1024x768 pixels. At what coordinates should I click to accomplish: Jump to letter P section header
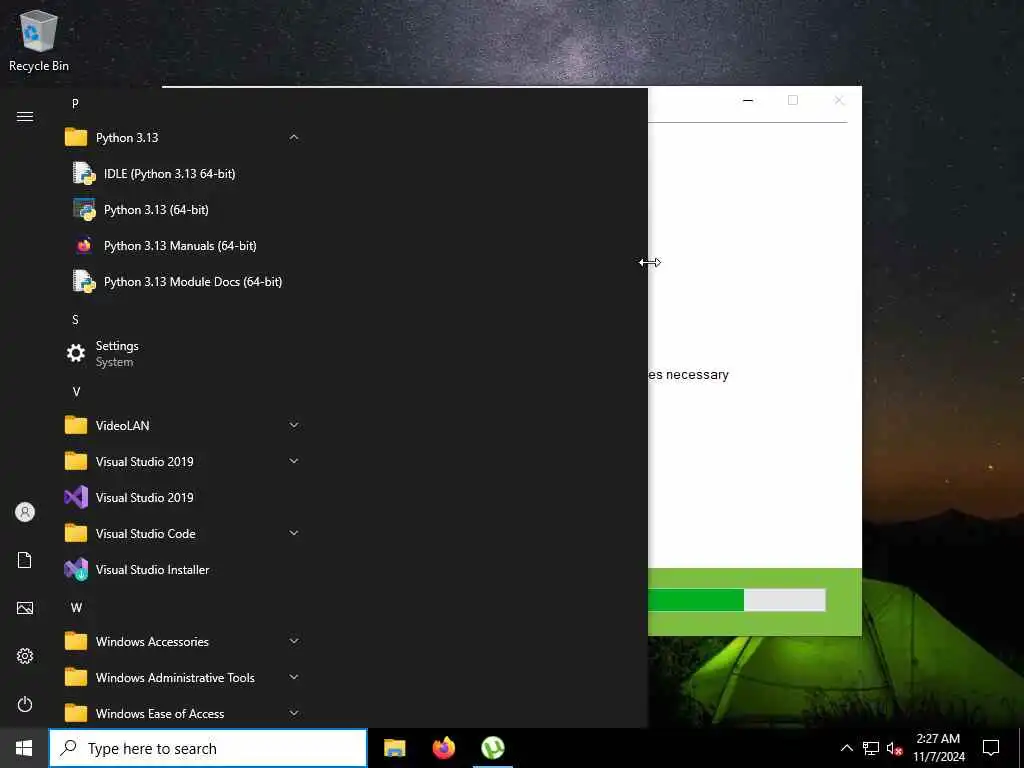(x=75, y=104)
